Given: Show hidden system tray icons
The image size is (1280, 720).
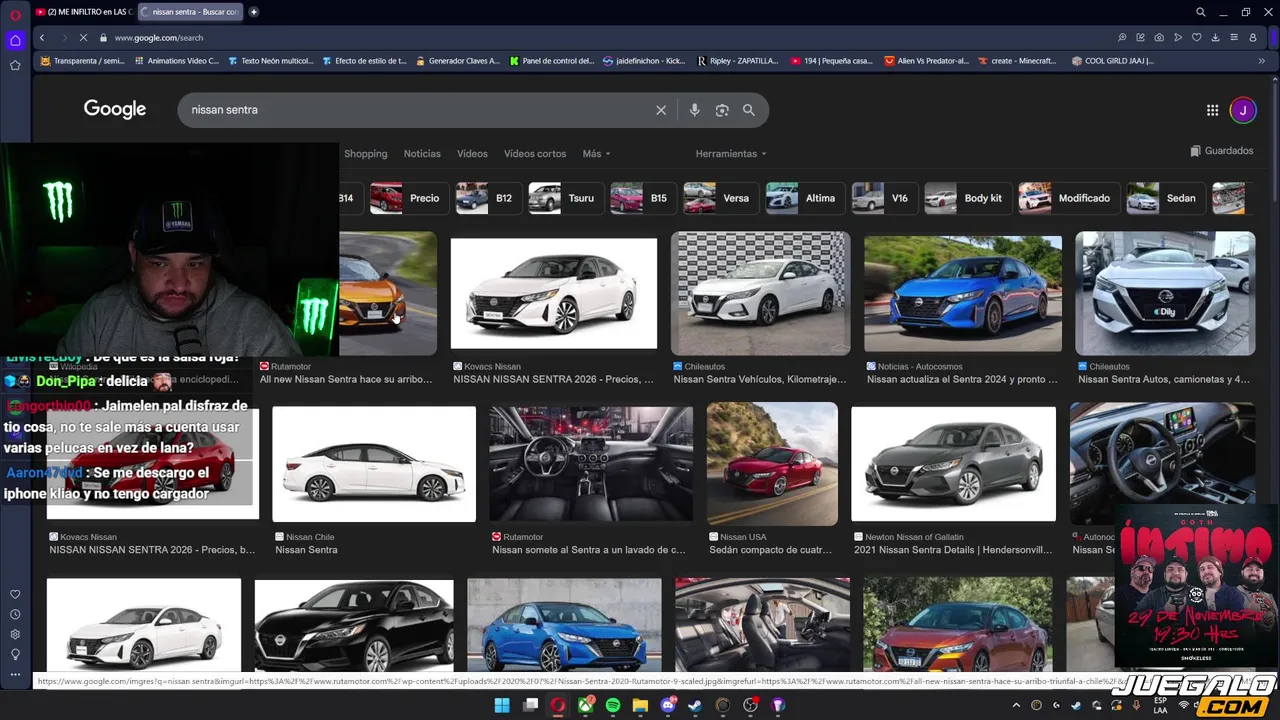Looking at the screenshot, I should pos(1016,705).
